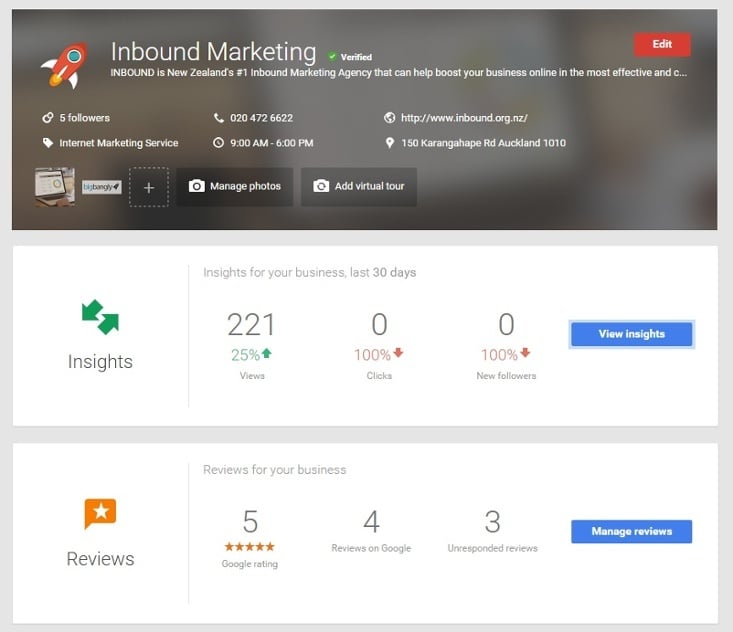The image size is (733, 632).
Task: Click the orange Reviews star icon
Action: [100, 513]
